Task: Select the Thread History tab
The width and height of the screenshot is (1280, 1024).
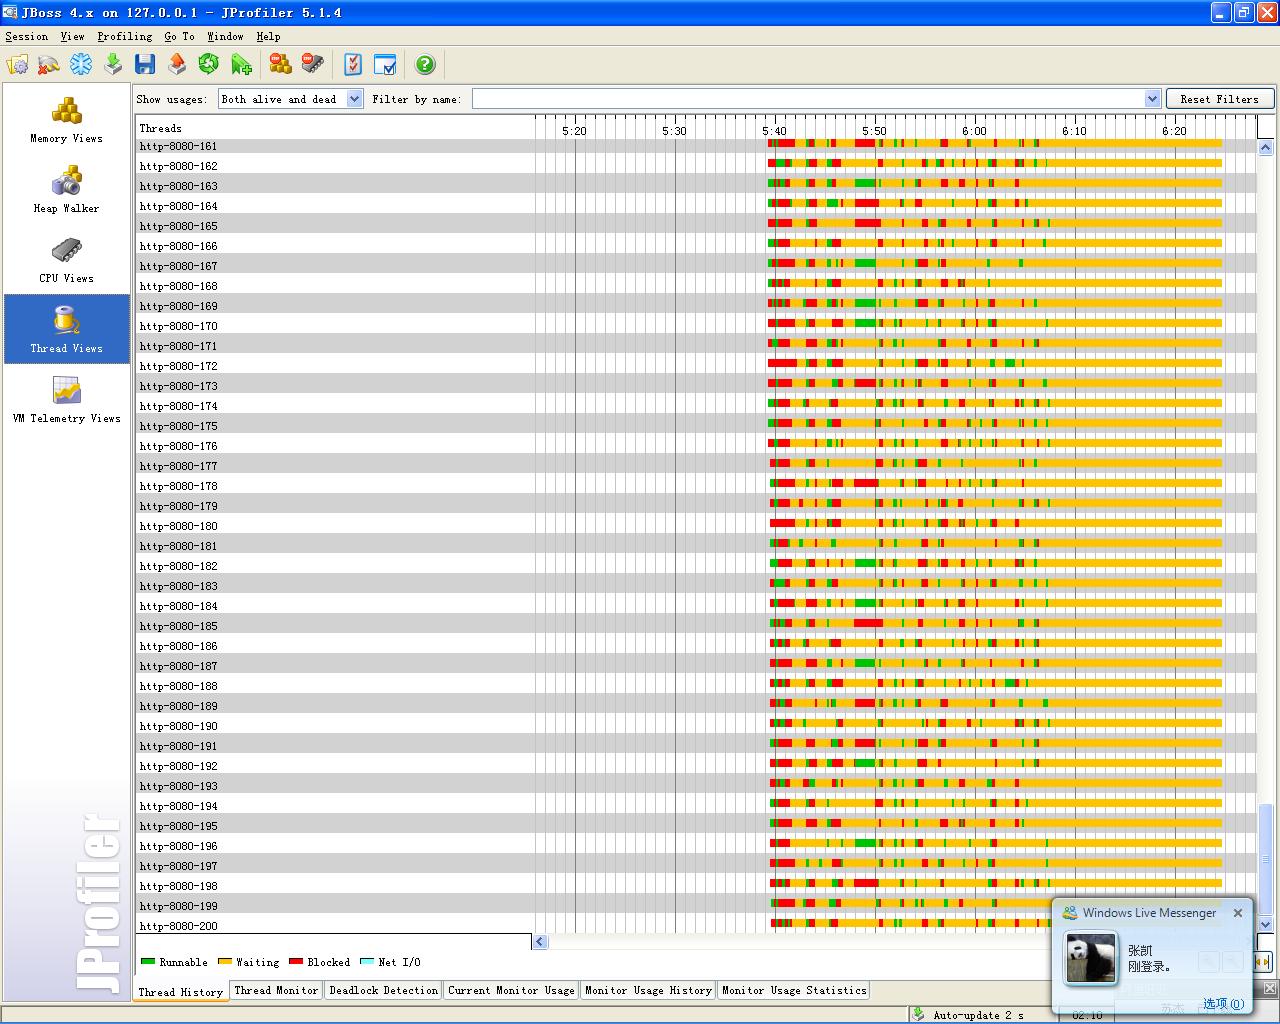Action: point(181,991)
